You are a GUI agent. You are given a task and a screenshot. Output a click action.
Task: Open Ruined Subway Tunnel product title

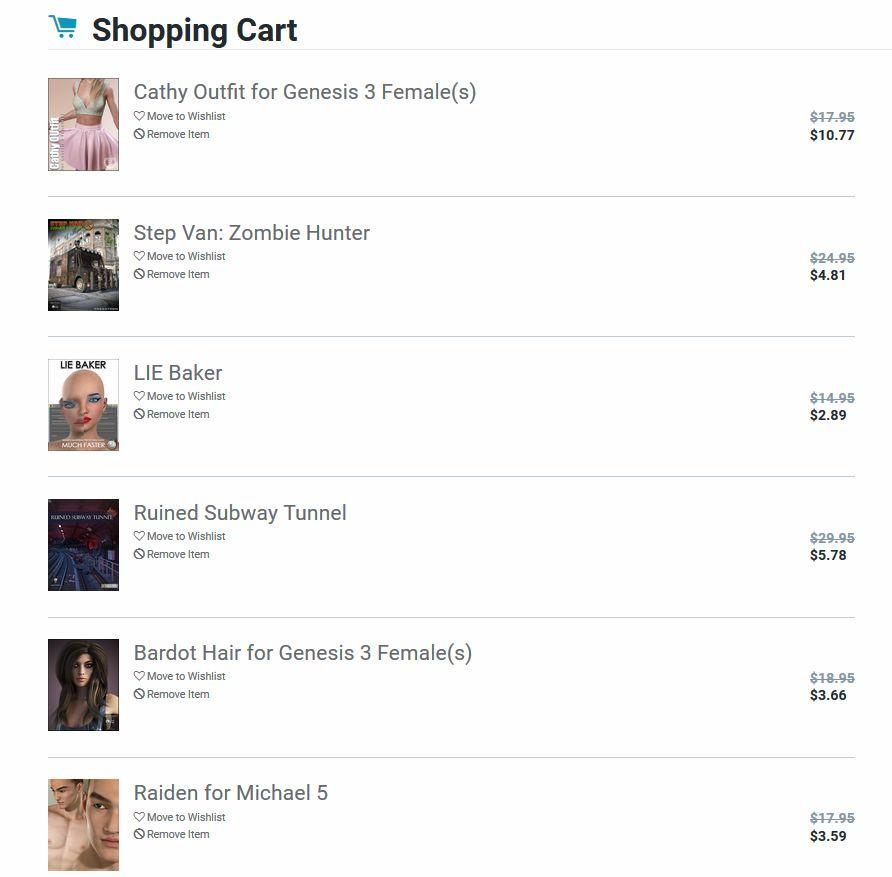240,513
